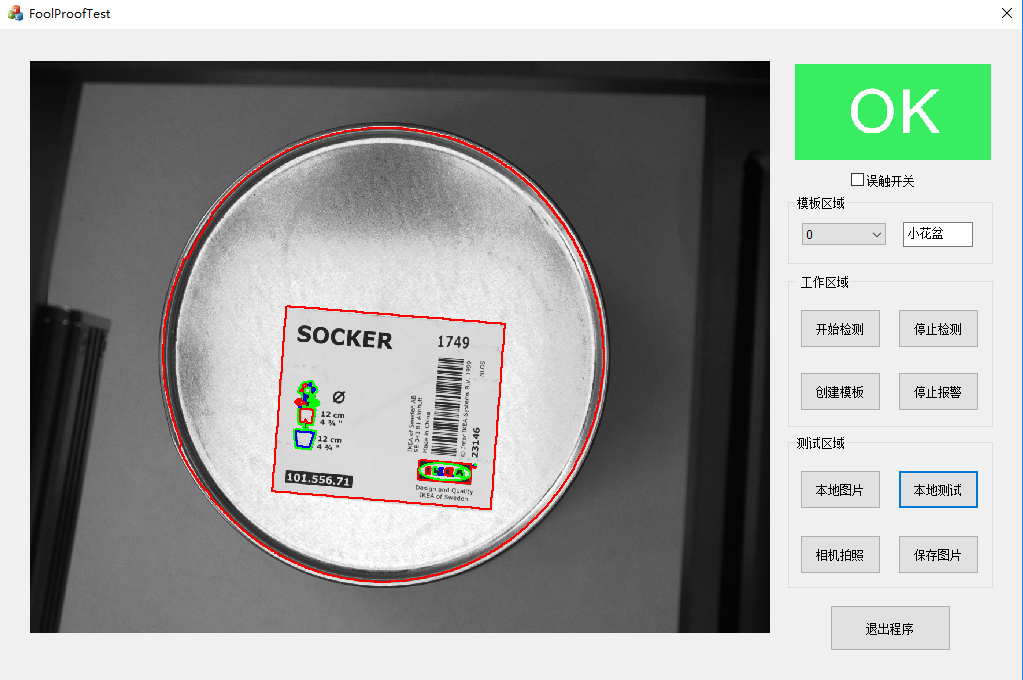Load a local image via 本地图片
This screenshot has height=680, width=1023.
click(840, 489)
